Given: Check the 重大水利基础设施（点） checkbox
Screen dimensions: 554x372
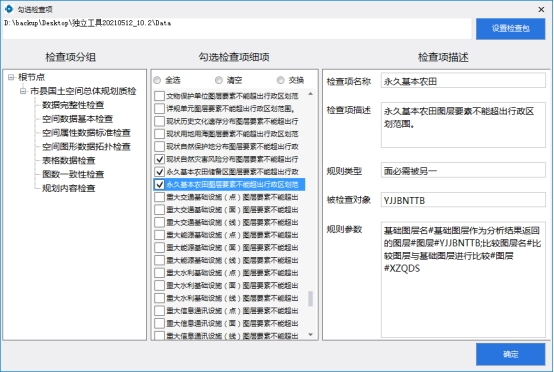Looking at the screenshot, I should click(x=160, y=273).
